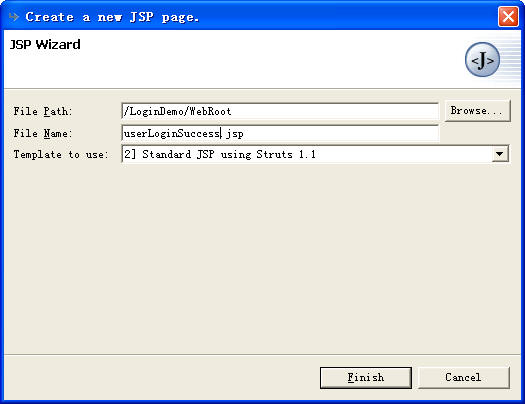Click the File Name label
The width and height of the screenshot is (525, 404).
coord(43,133)
